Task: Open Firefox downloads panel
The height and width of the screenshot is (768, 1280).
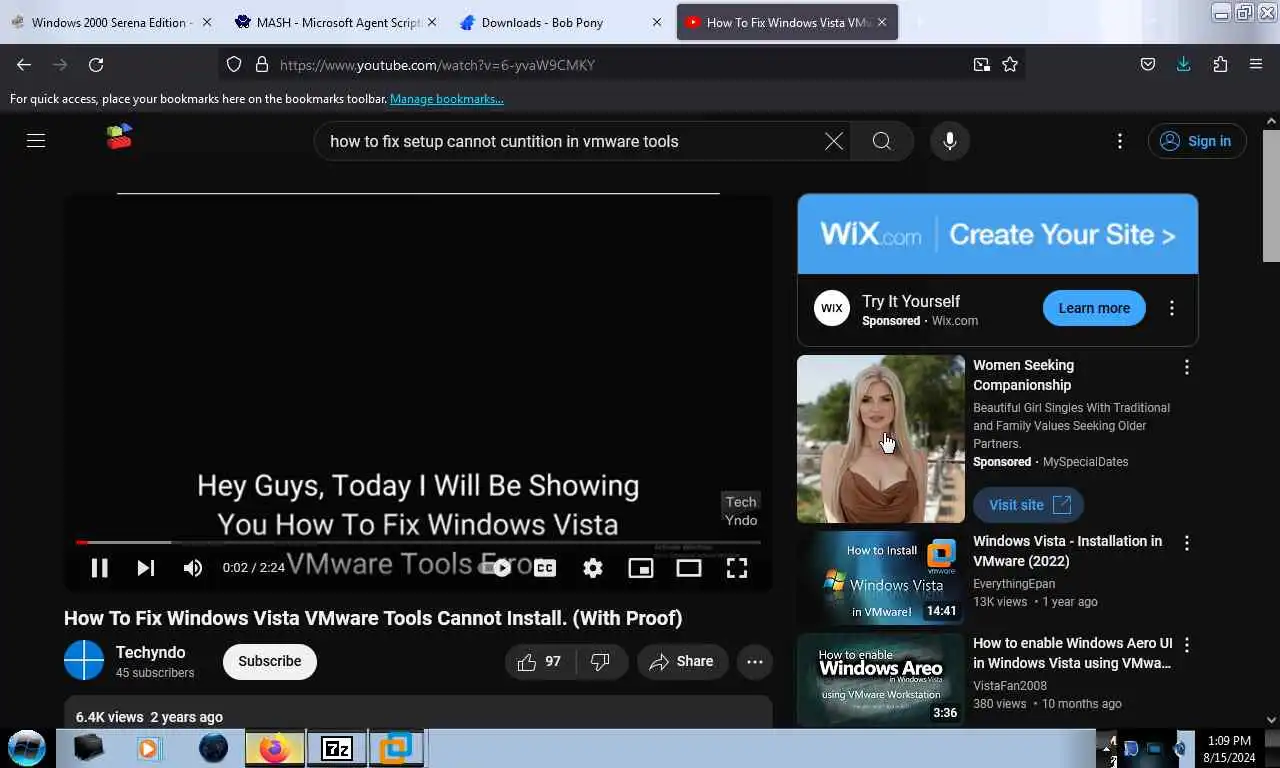Action: (1184, 64)
